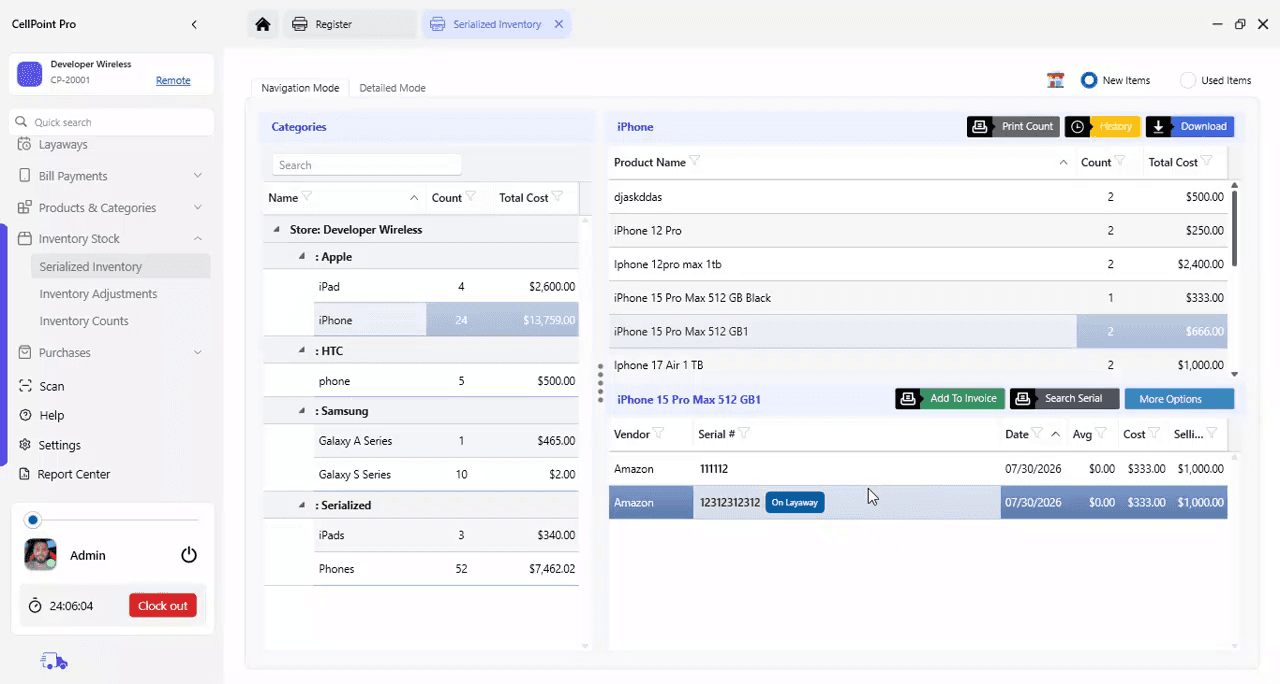Collapse the HTC group
Viewport: 1280px width, 684px height.
pos(302,351)
